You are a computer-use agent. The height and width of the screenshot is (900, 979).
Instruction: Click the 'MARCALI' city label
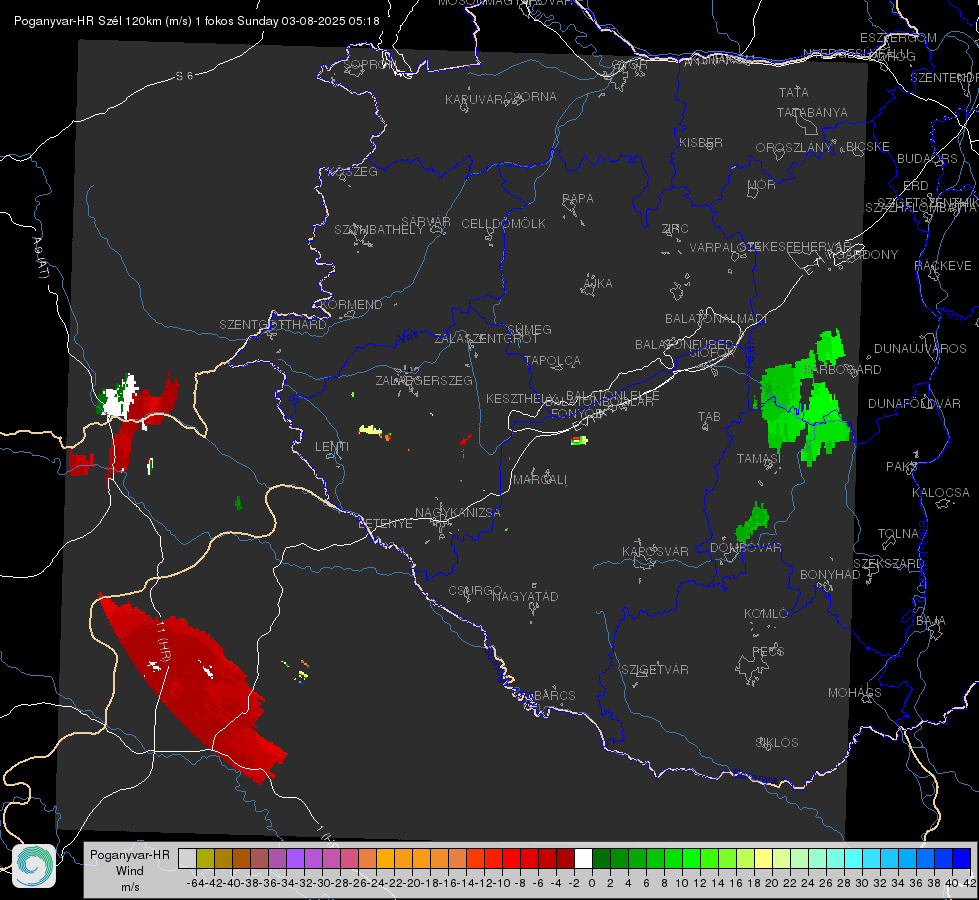pos(540,480)
